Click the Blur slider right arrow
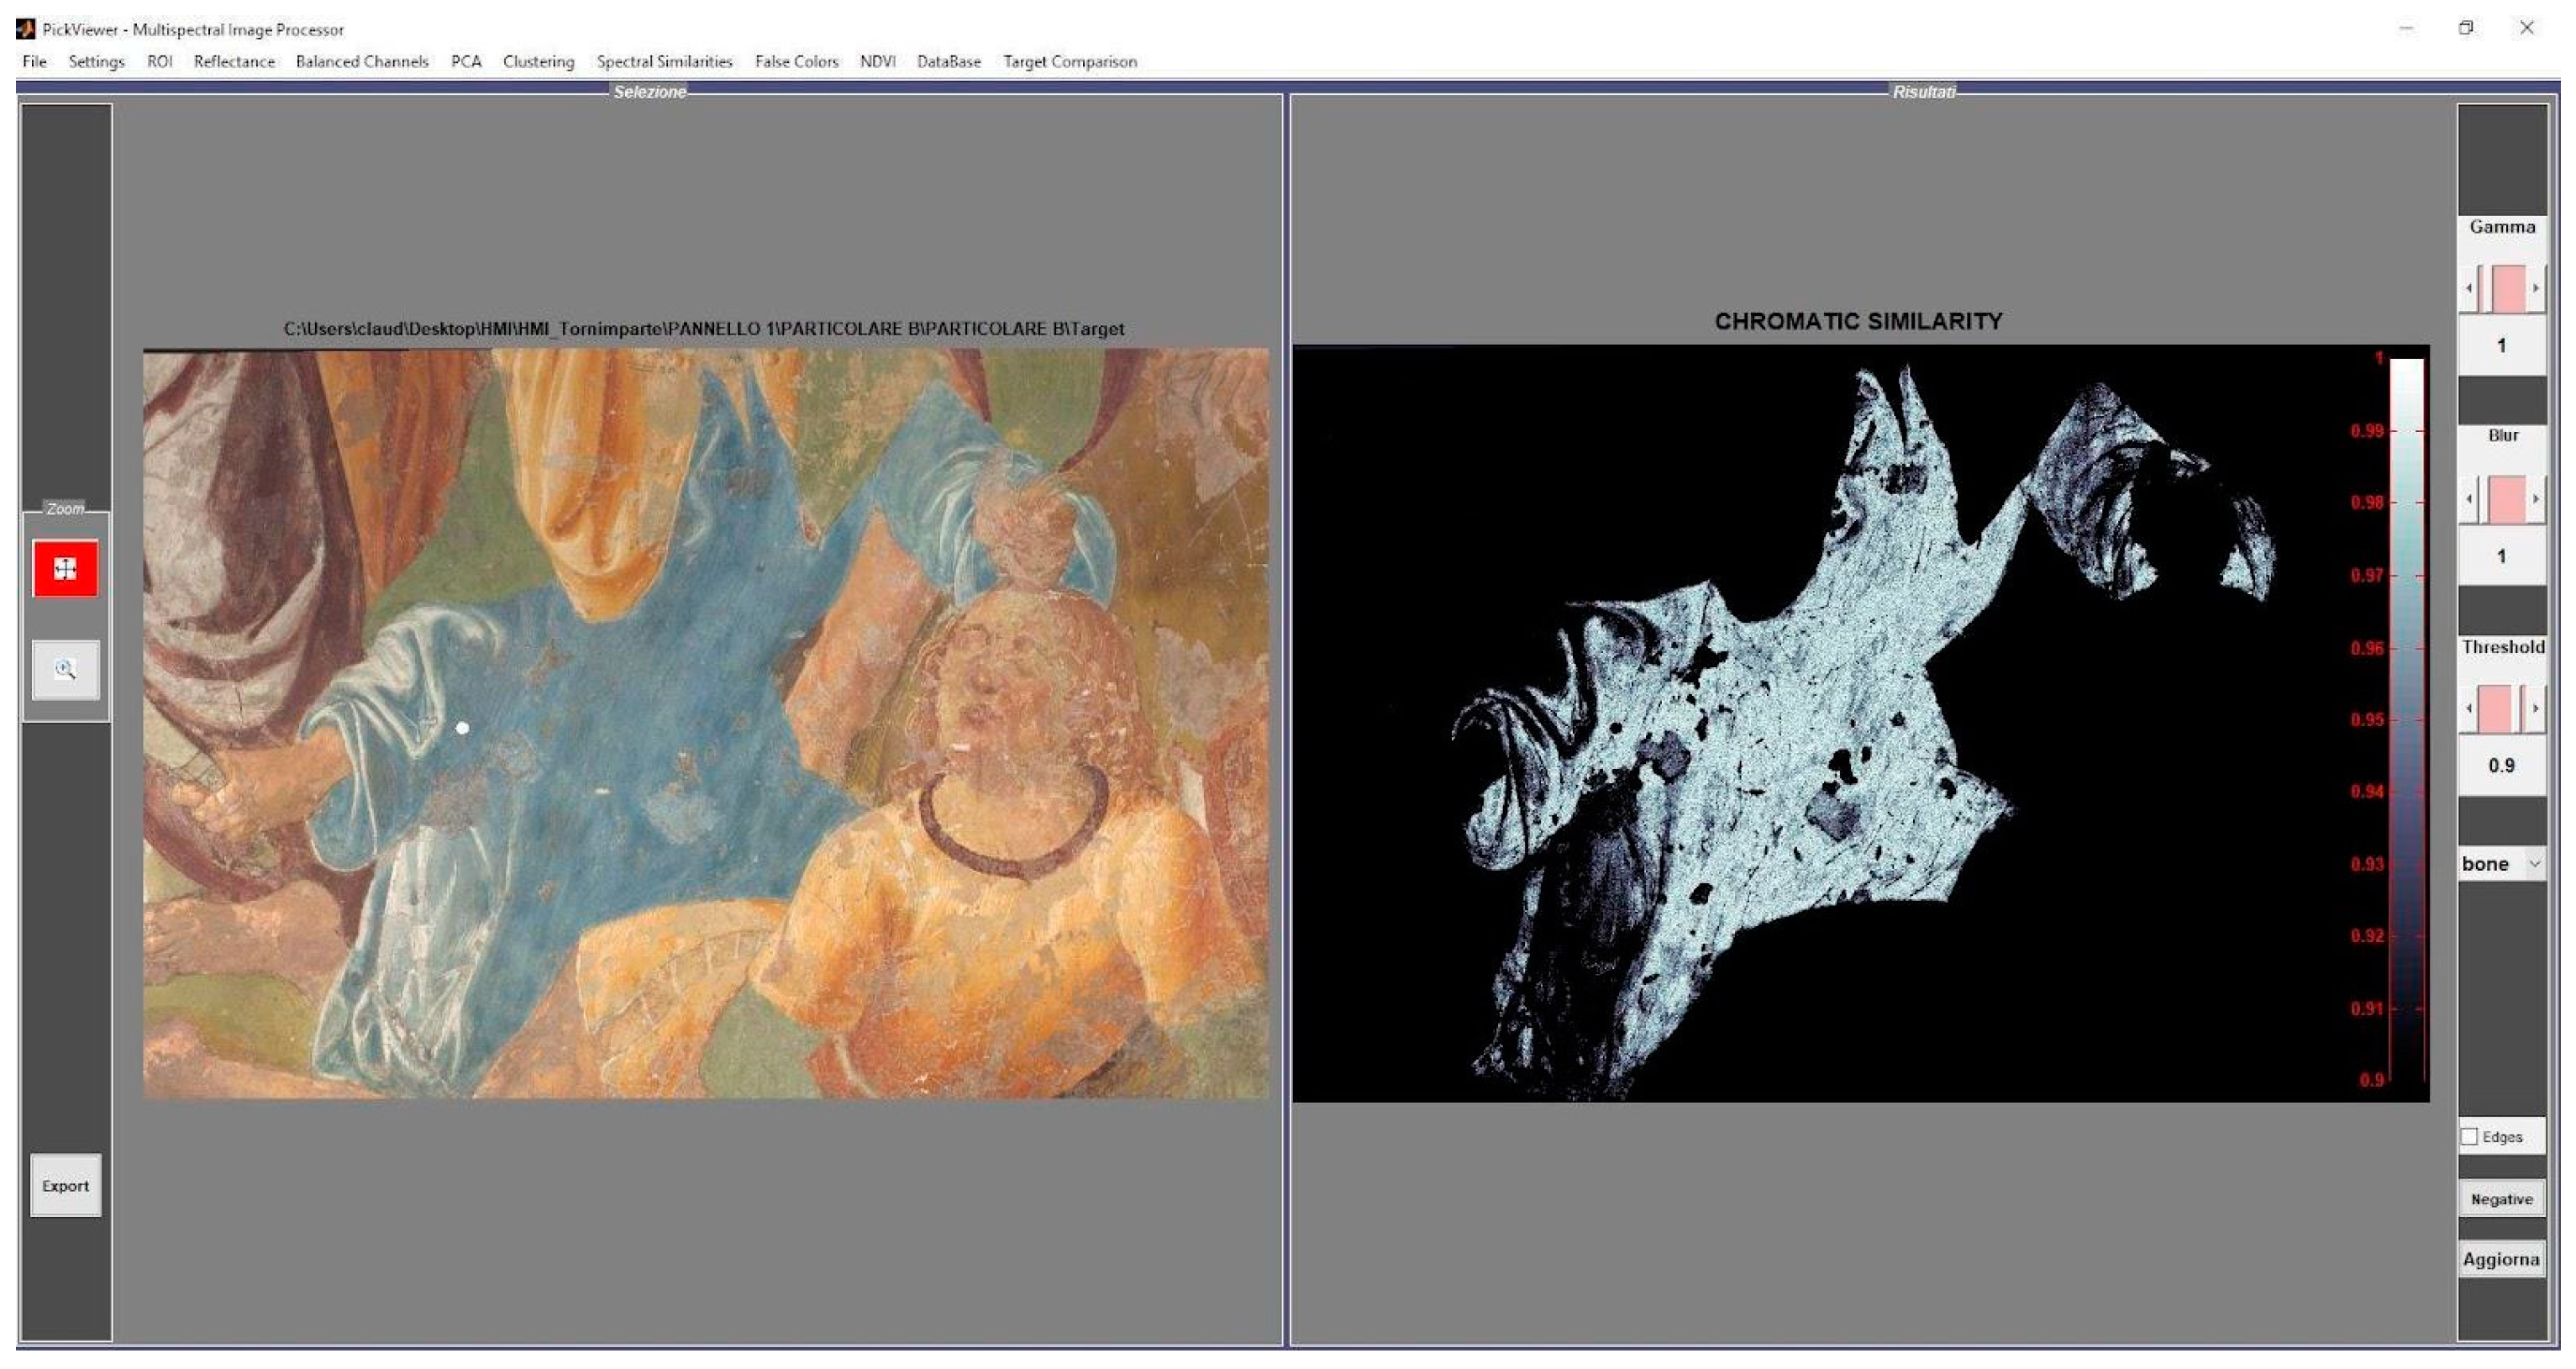Screen dimensions: 2576x1369 [2535, 499]
